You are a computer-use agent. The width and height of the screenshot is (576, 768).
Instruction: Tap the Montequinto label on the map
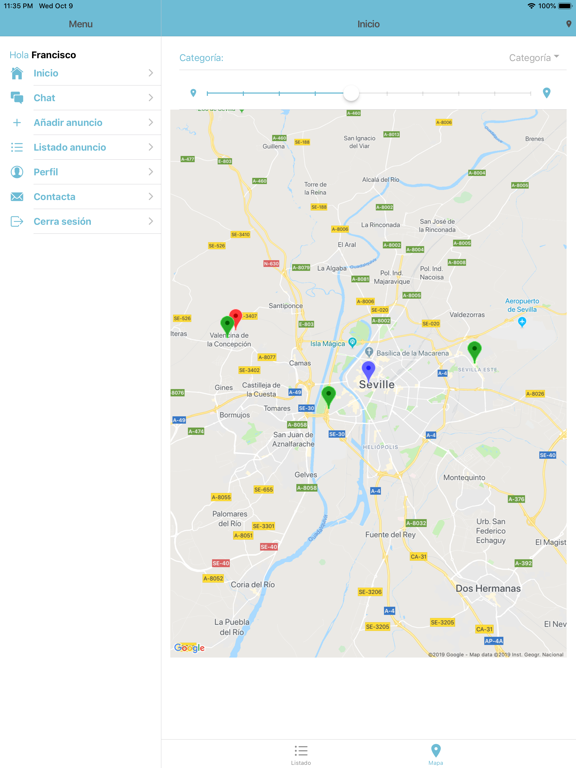tap(464, 477)
